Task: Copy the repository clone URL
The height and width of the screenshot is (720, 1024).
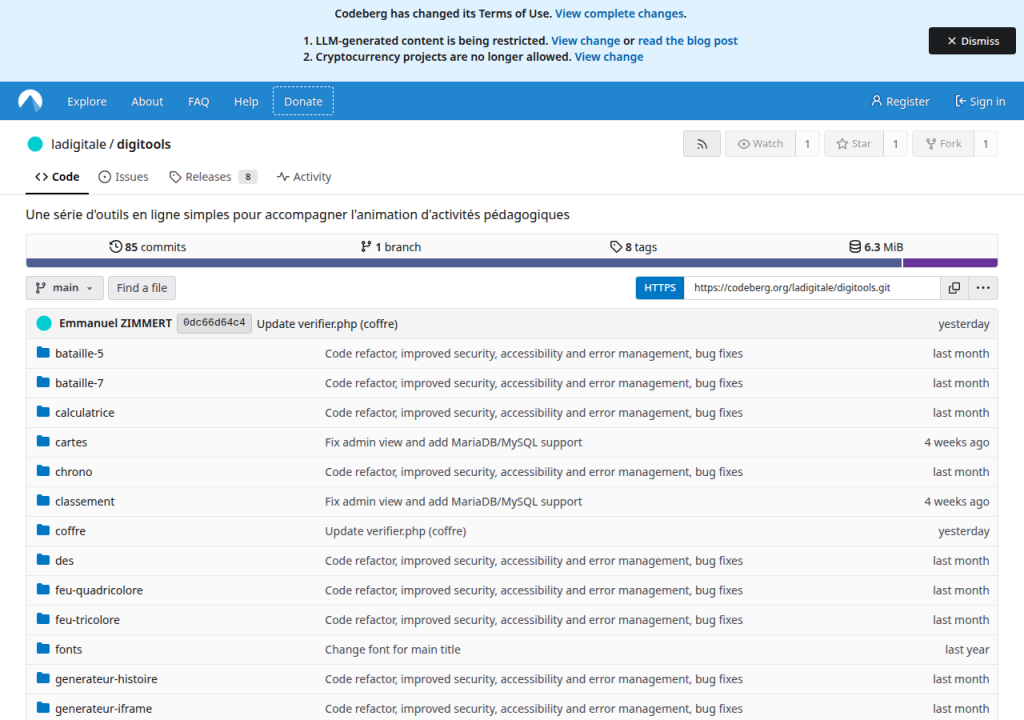Action: [954, 287]
